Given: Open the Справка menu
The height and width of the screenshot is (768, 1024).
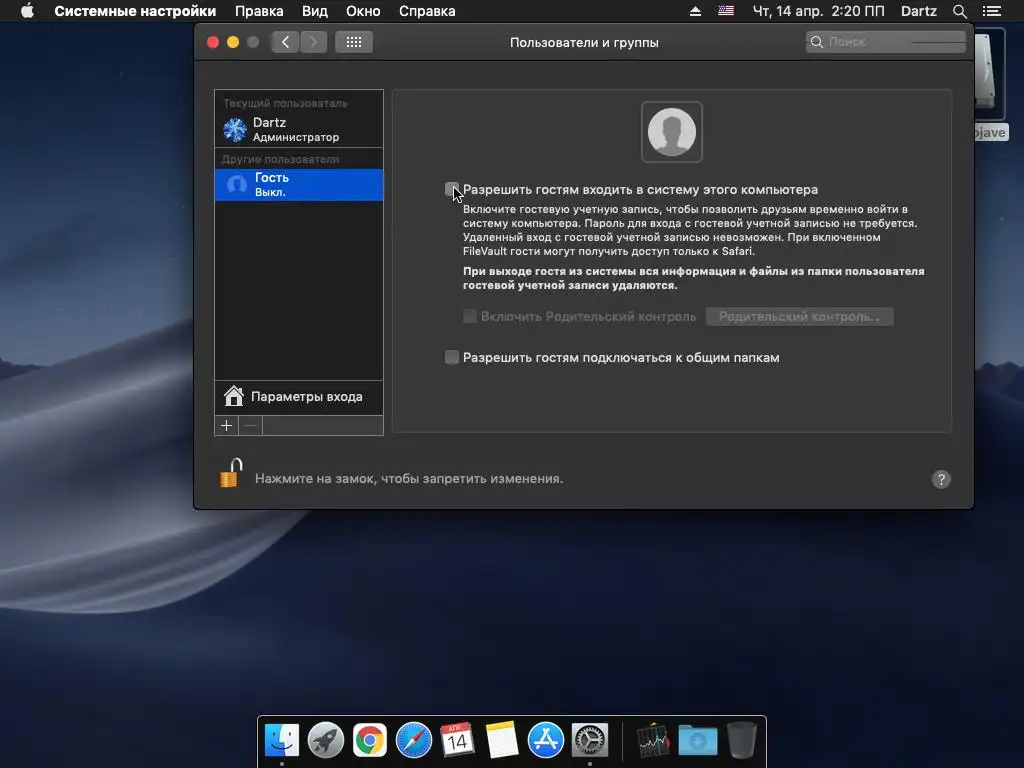Looking at the screenshot, I should click(x=427, y=11).
